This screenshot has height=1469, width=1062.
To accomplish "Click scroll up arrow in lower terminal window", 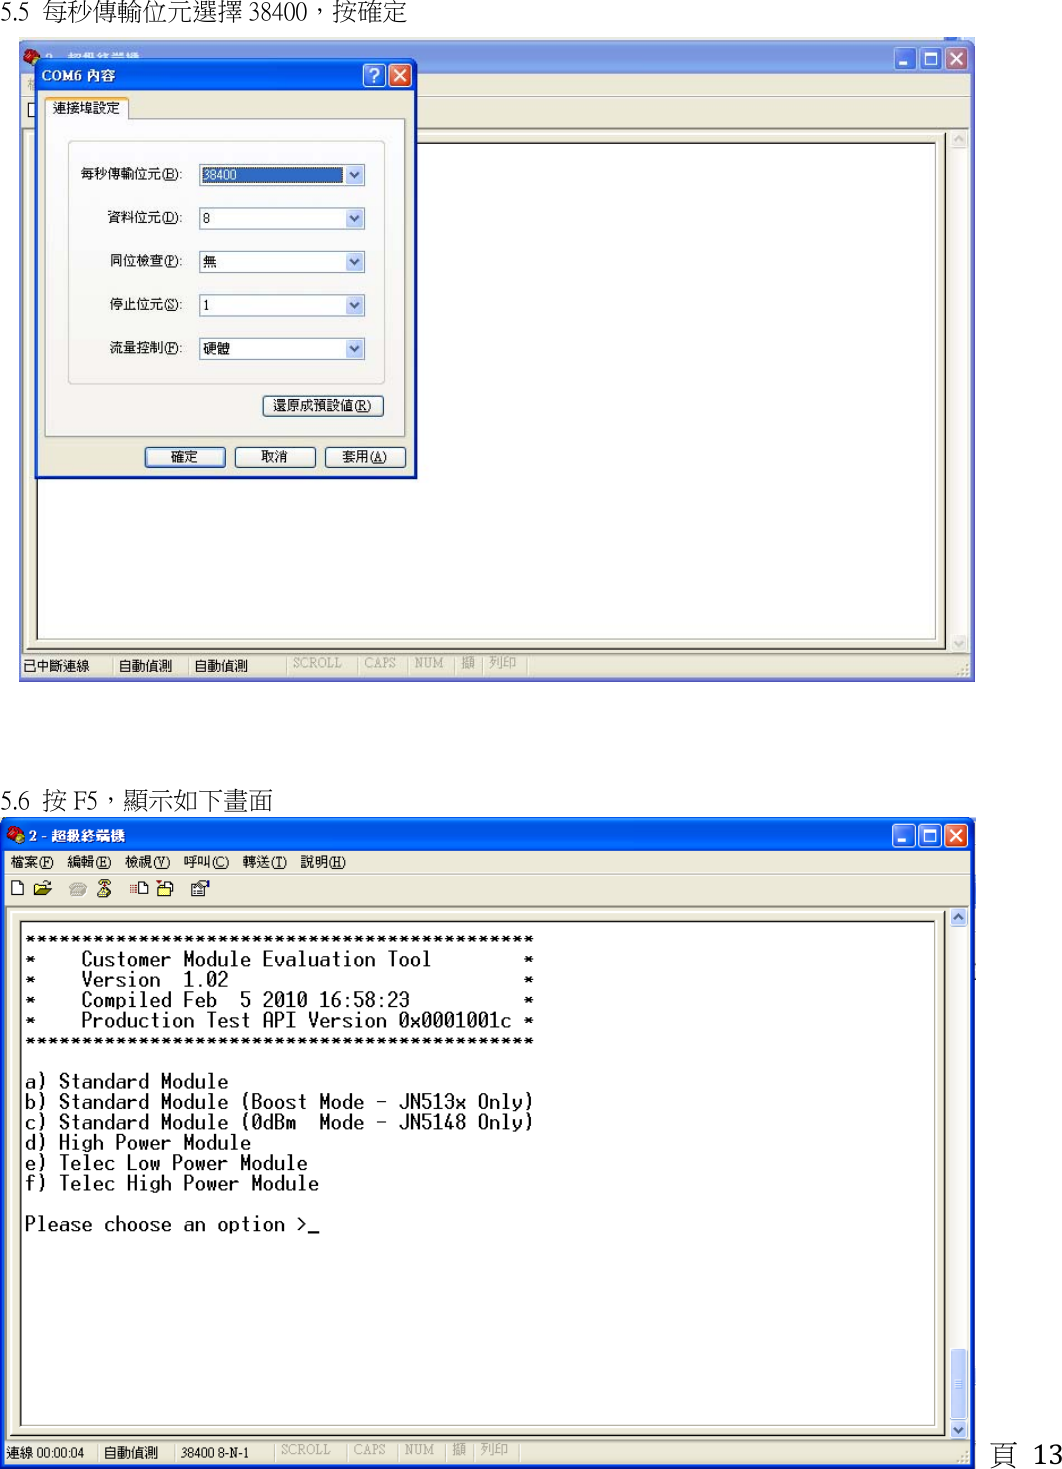I will click(958, 917).
